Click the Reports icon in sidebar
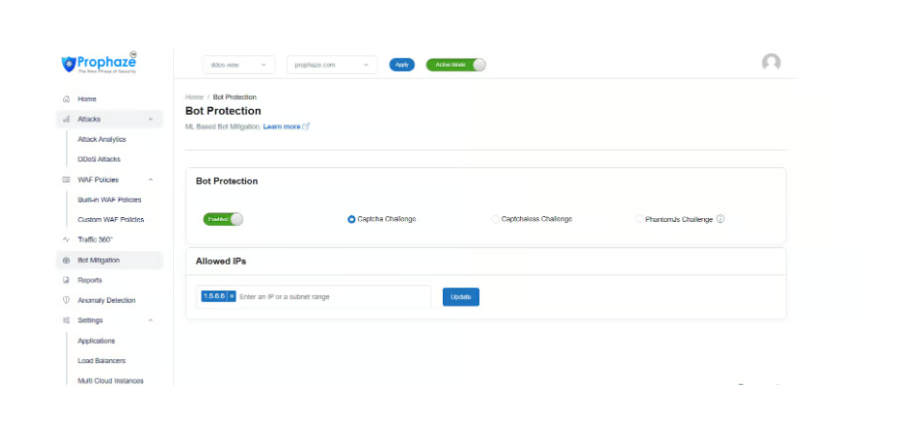The width and height of the screenshot is (912, 421). pyautogui.click(x=66, y=280)
